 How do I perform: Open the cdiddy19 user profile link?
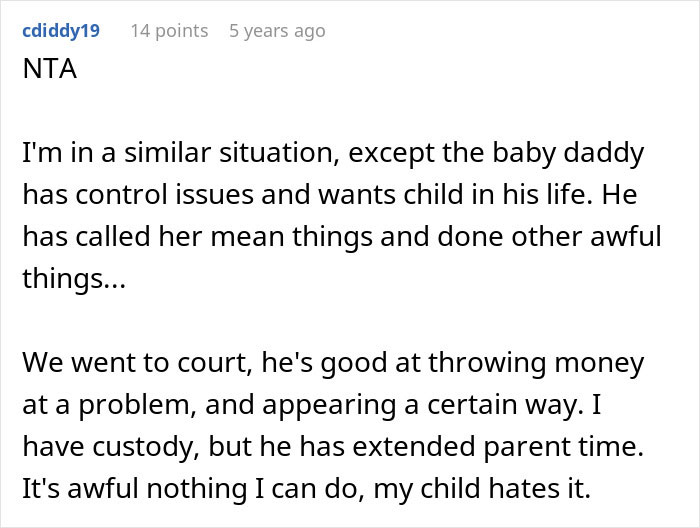click(x=60, y=31)
